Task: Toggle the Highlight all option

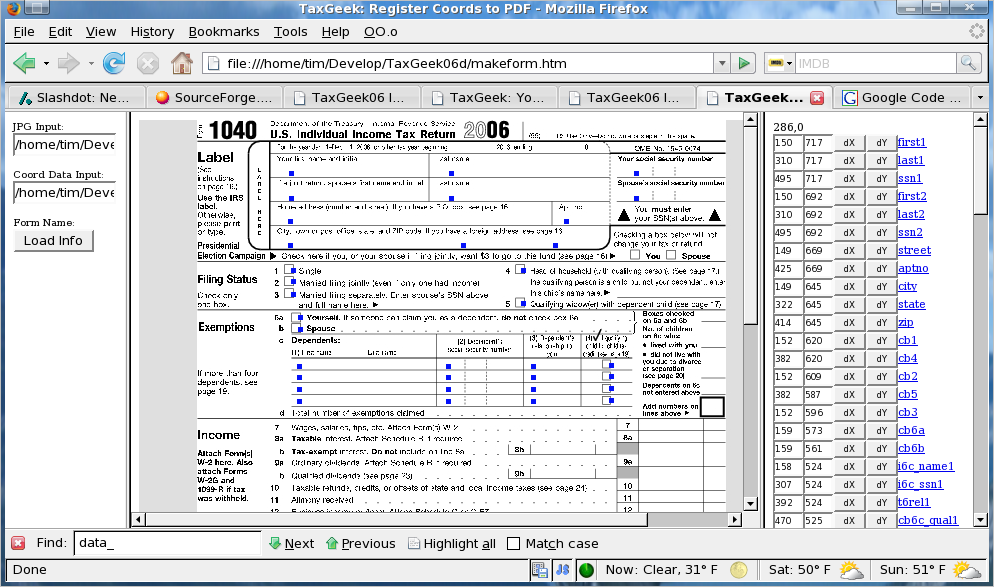Action: 451,543
